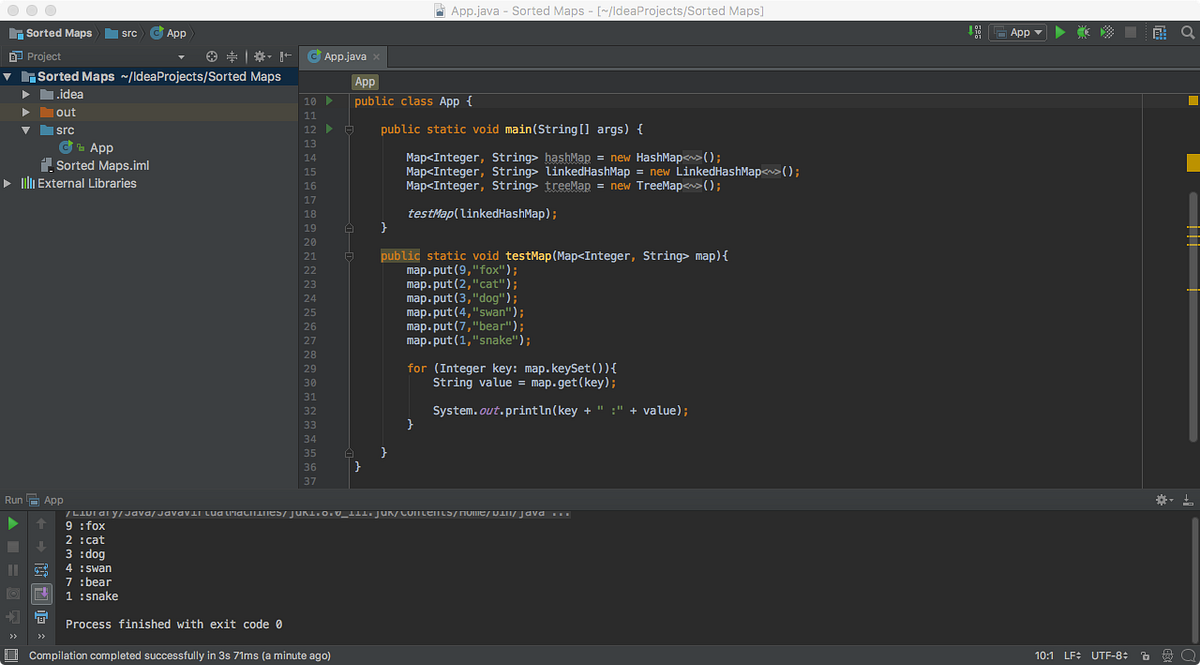The width and height of the screenshot is (1200, 665).
Task: Collapse the main method using fold marker
Action: click(x=349, y=130)
